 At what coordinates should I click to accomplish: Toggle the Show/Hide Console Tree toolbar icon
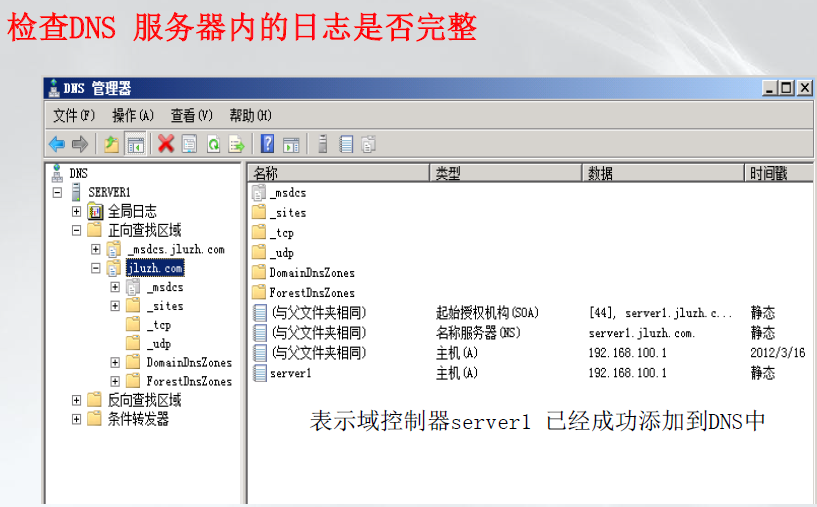click(135, 144)
